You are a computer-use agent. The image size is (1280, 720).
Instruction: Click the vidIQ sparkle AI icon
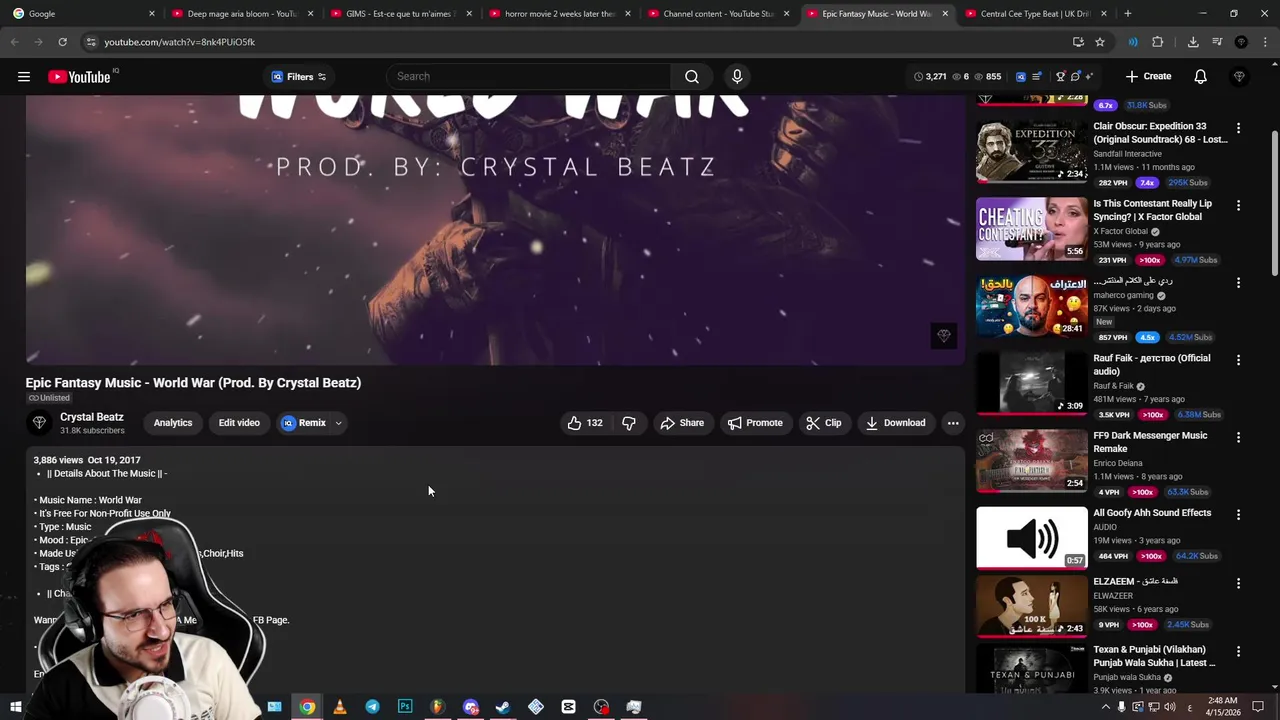tap(1089, 76)
